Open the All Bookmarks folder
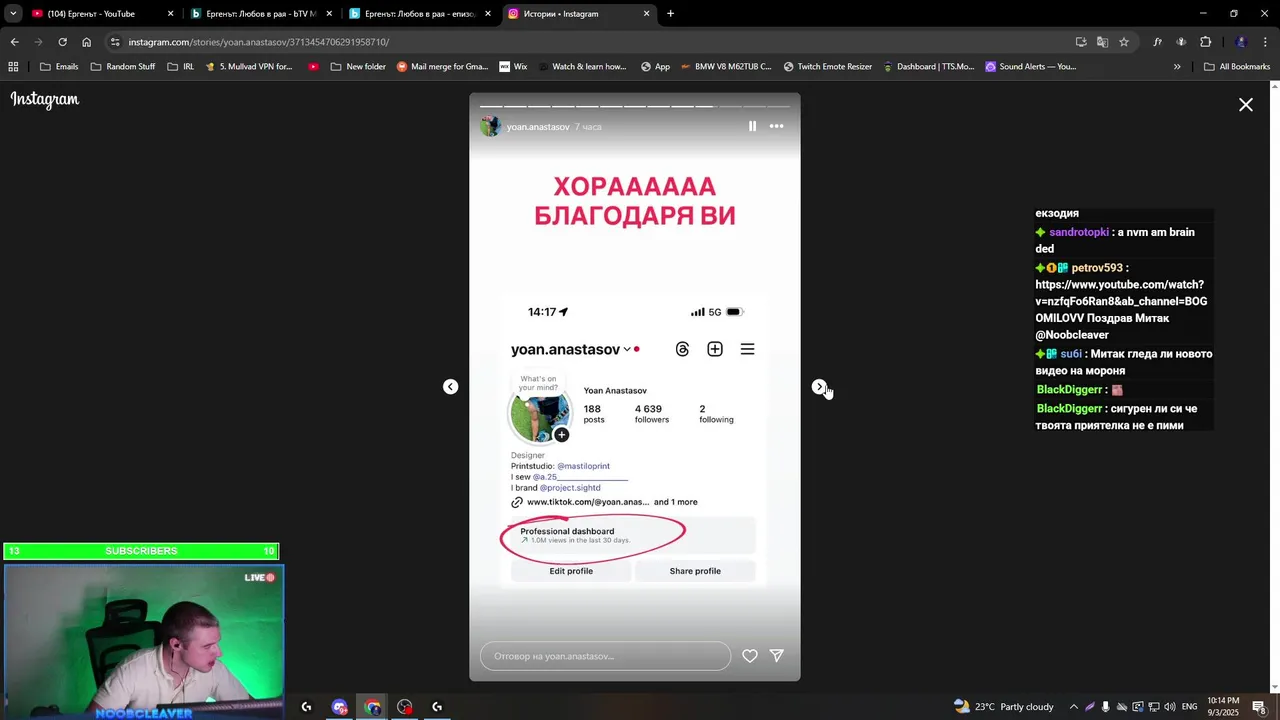1280x720 pixels. 1237,67
